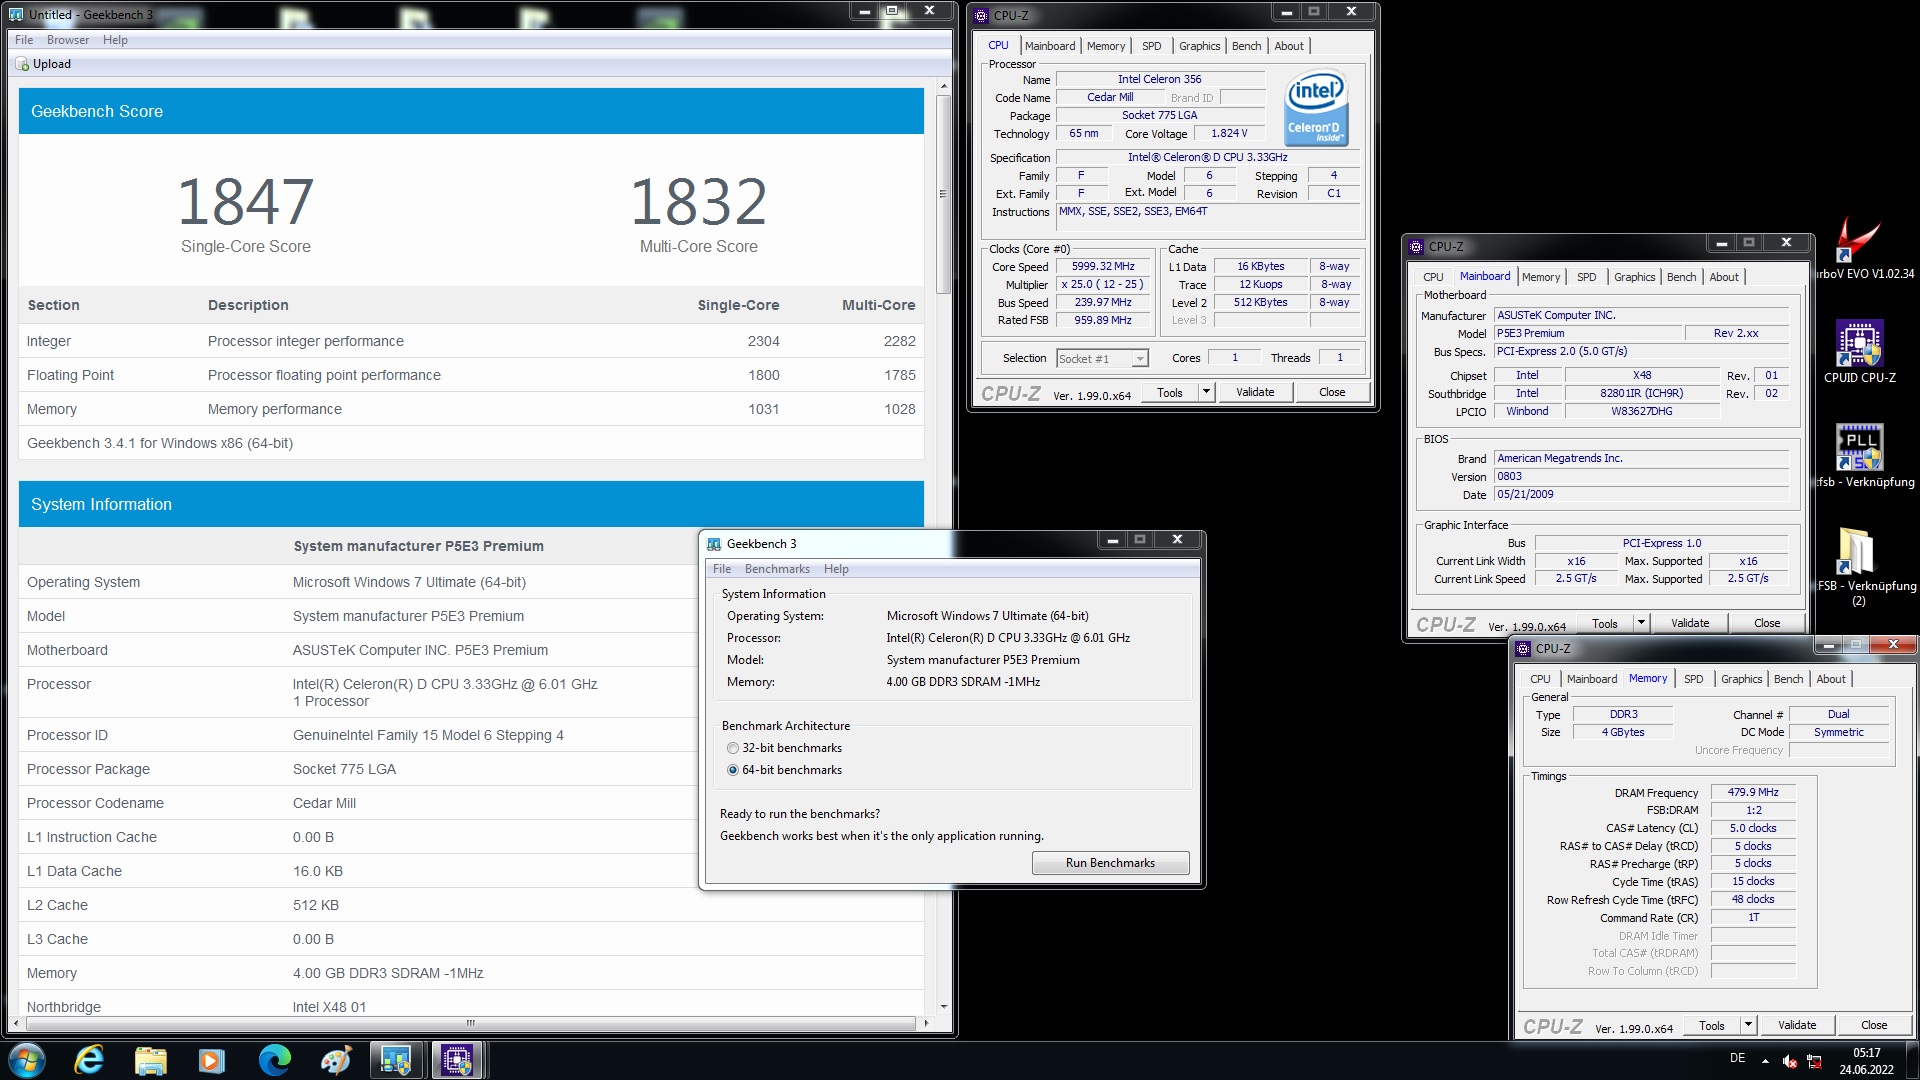1920x1080 pixels.
Task: Open Paint taskbar icon
Action: coord(335,1060)
